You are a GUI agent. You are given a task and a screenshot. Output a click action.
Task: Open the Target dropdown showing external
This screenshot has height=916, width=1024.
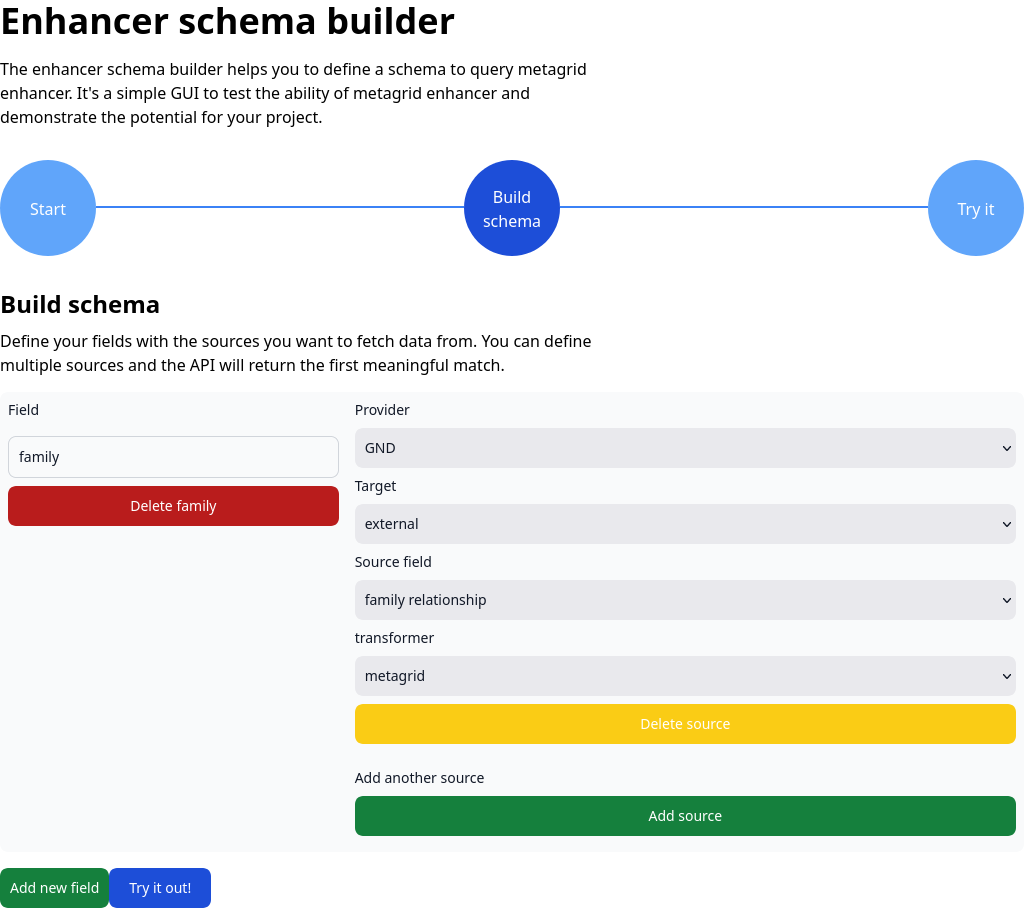(685, 524)
